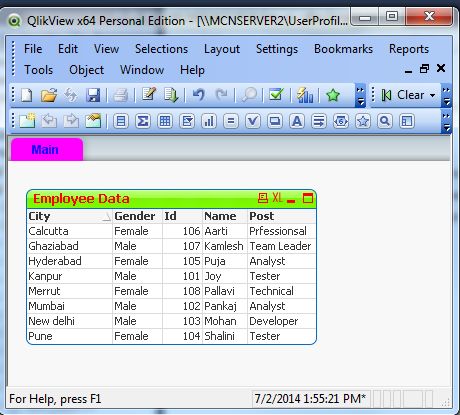Open Current Selections checkmark icon
This screenshot has height=415, width=460.
(276, 95)
